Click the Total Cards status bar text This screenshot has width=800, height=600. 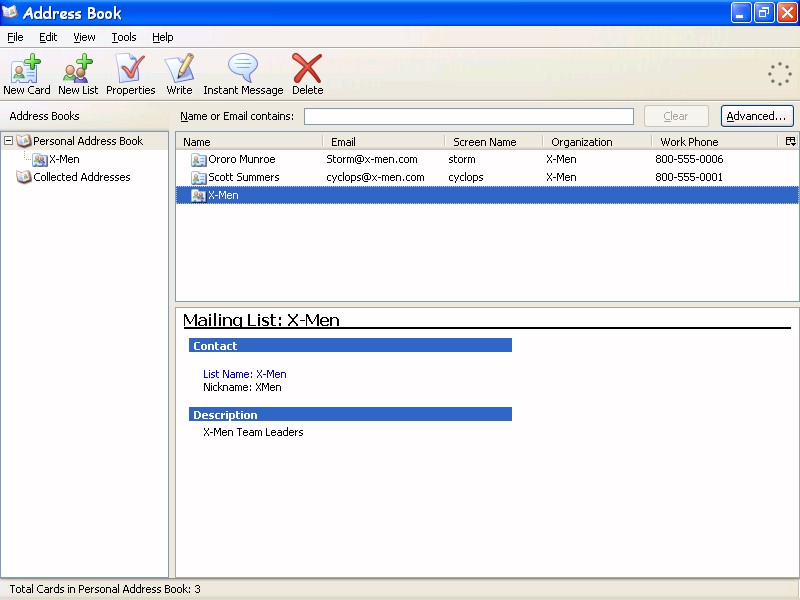(105, 589)
